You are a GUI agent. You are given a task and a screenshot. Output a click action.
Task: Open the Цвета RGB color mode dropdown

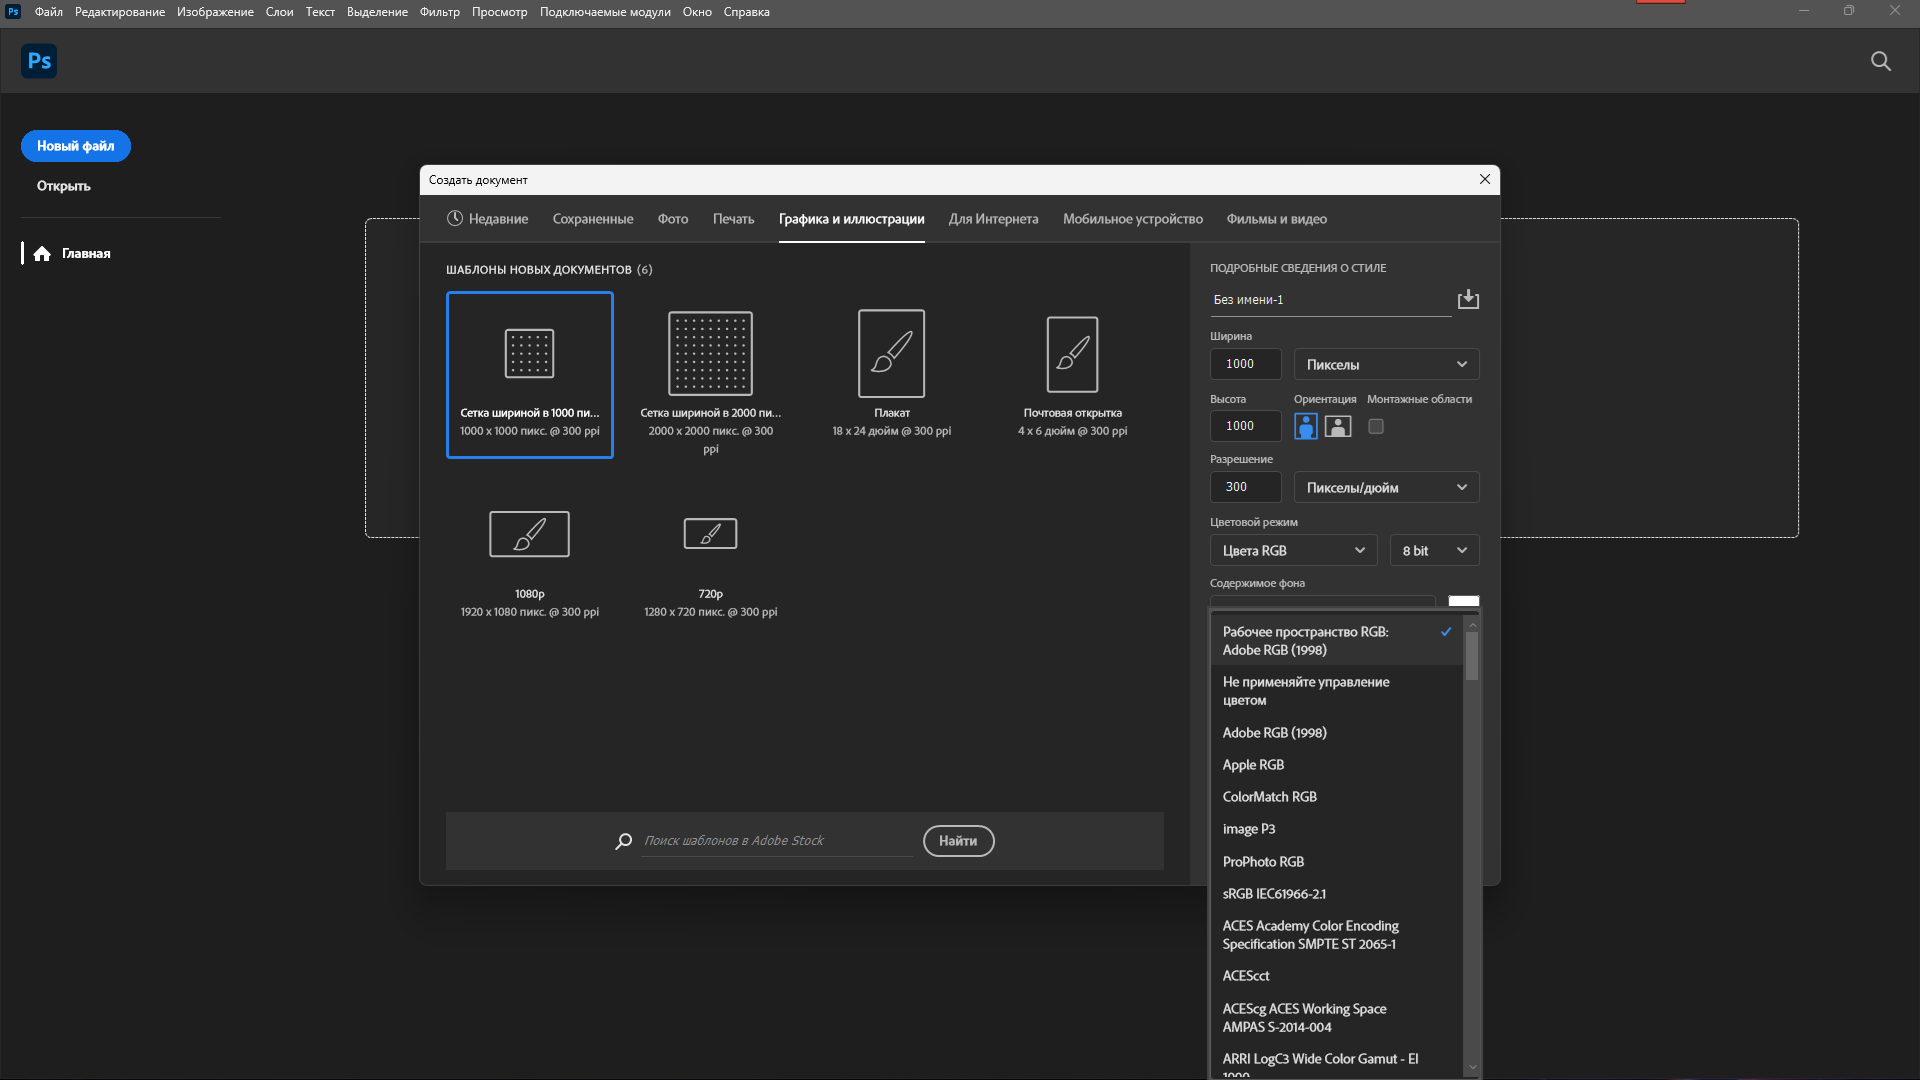[x=1293, y=550]
